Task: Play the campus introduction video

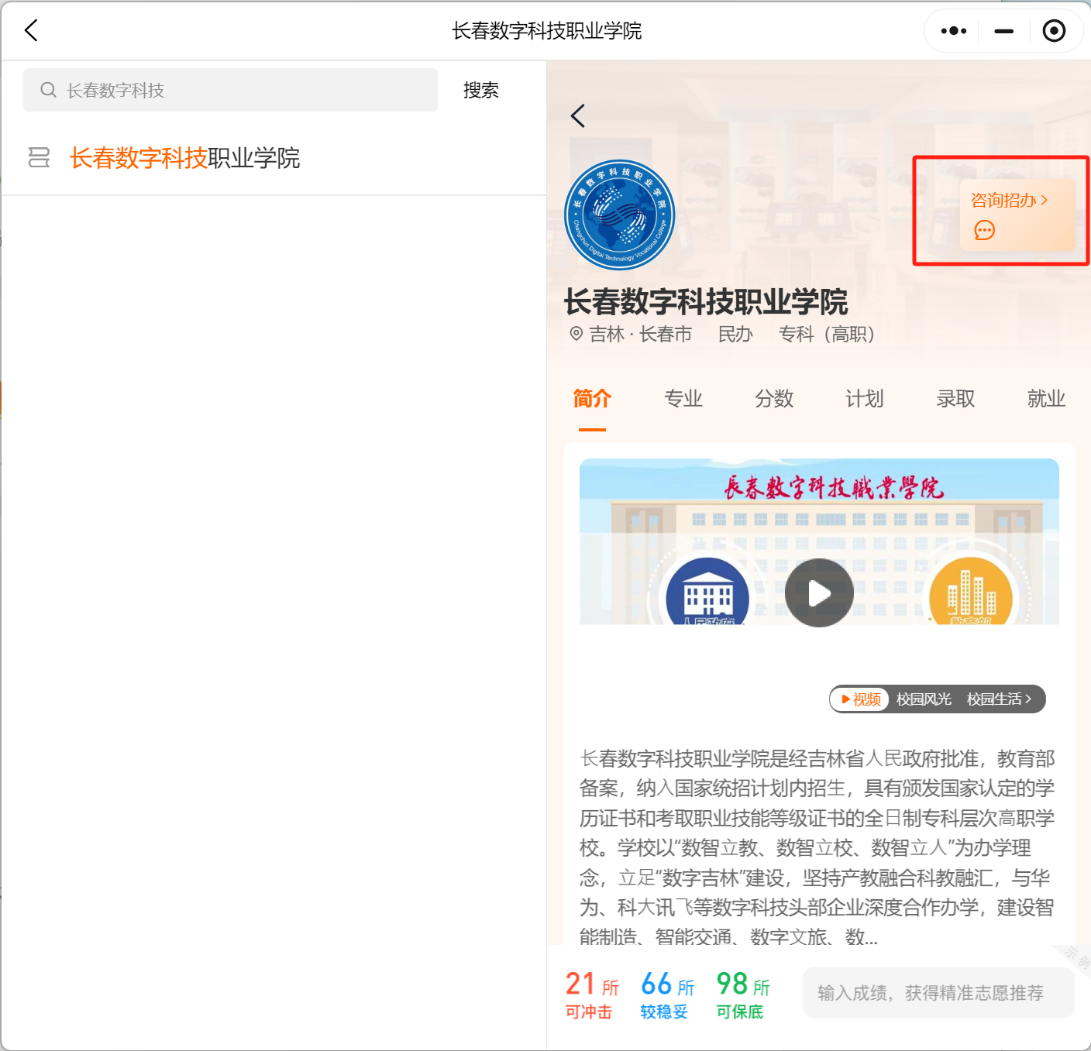Action: click(x=819, y=593)
